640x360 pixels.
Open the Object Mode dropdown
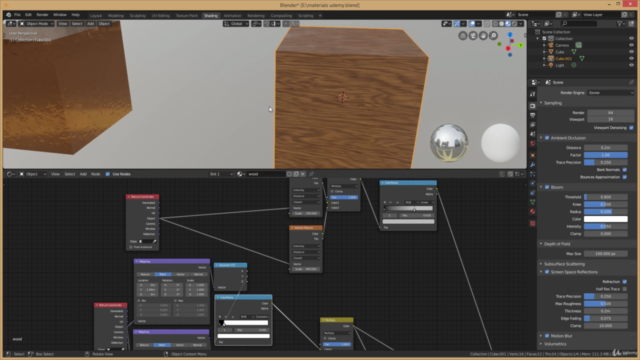(x=36, y=24)
